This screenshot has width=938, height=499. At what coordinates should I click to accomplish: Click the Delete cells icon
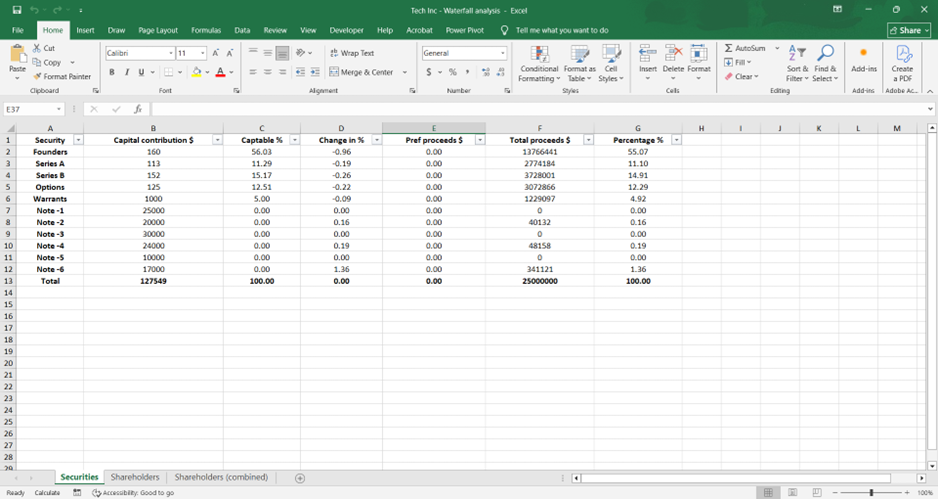[674, 54]
